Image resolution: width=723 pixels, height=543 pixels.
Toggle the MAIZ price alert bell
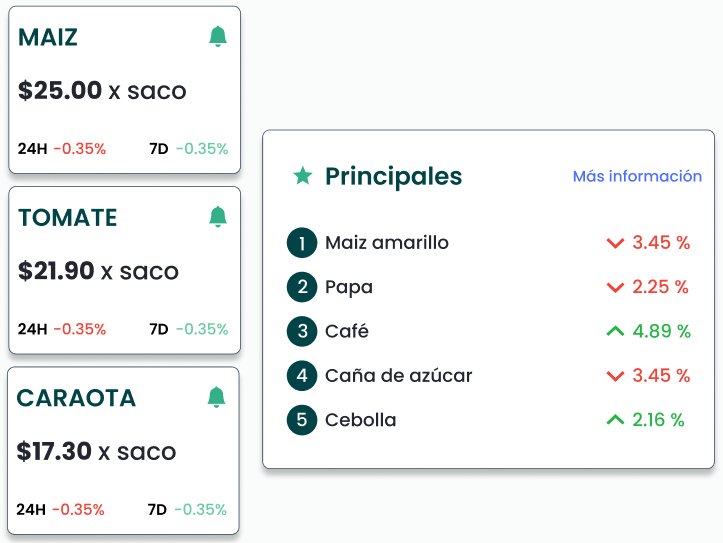coord(218,37)
